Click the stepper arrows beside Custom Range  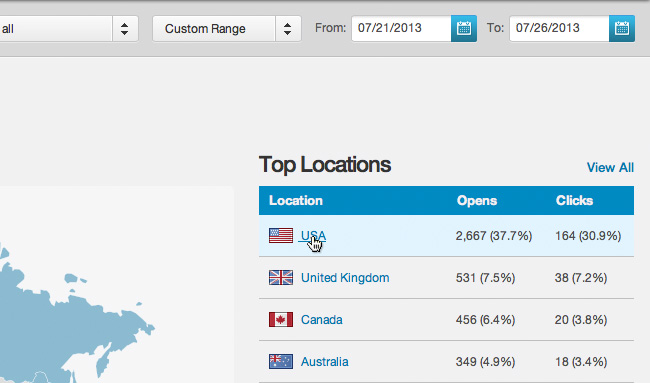coord(288,29)
